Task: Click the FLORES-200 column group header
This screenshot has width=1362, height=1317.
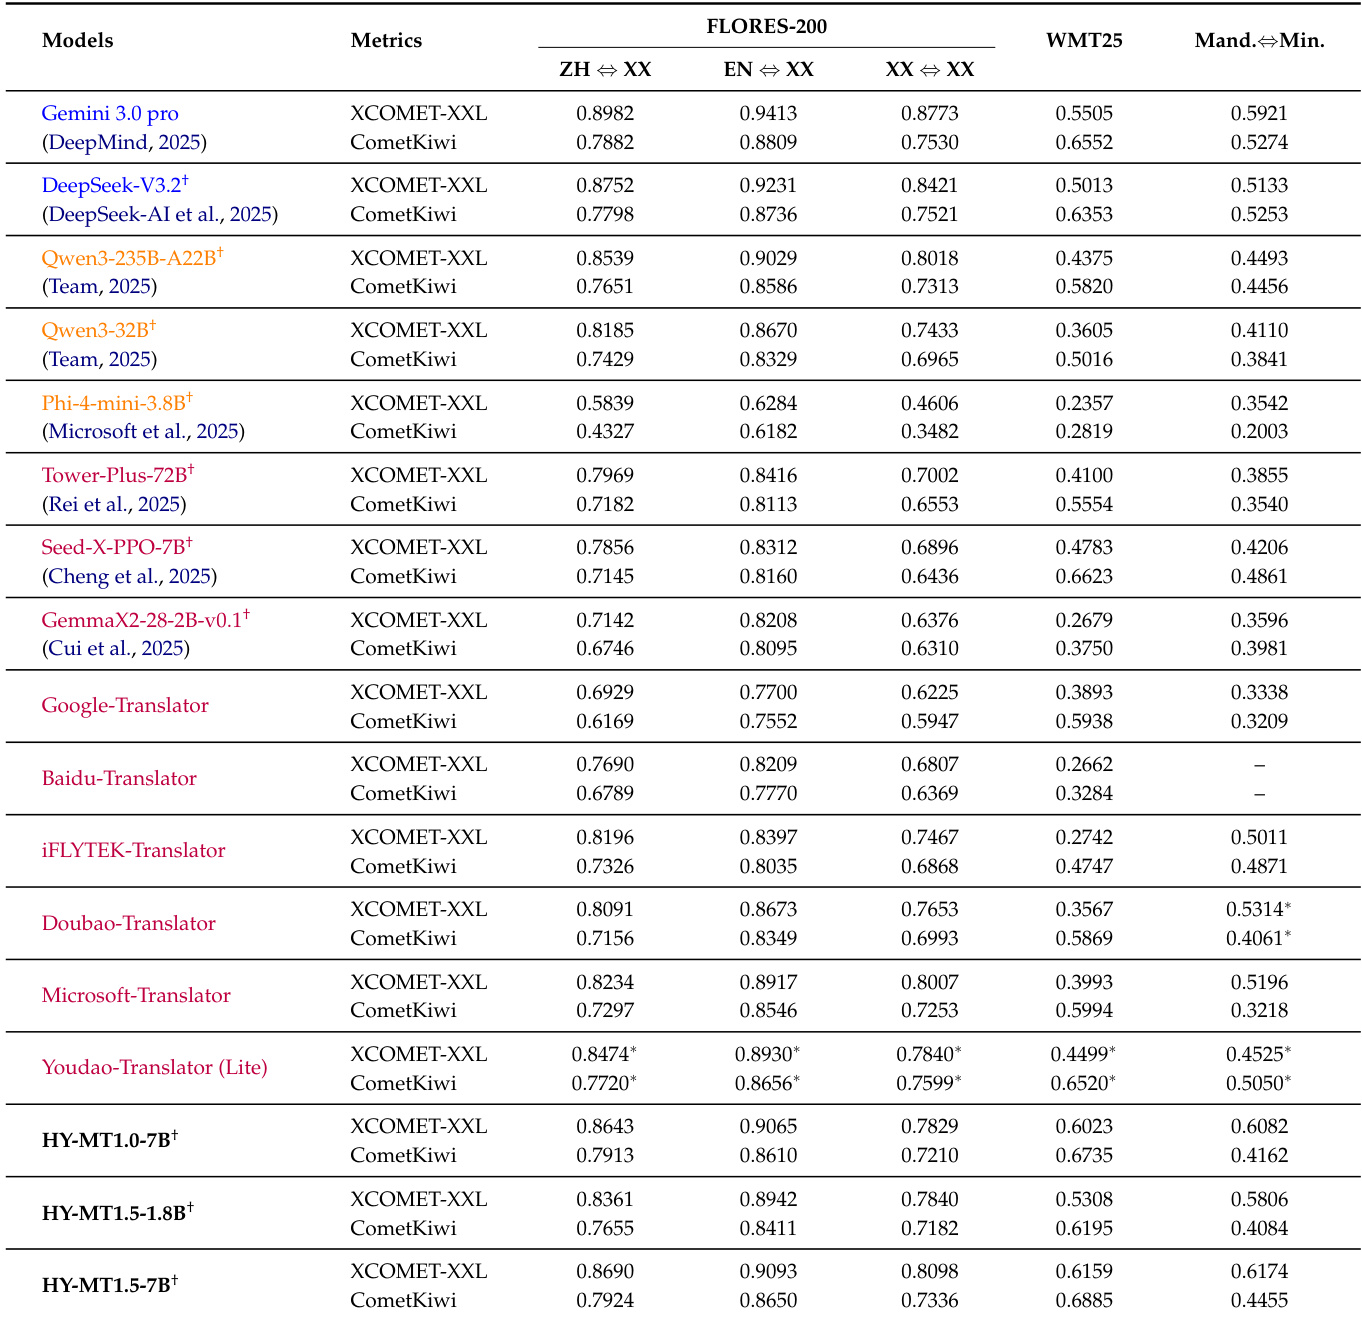Action: tap(766, 27)
